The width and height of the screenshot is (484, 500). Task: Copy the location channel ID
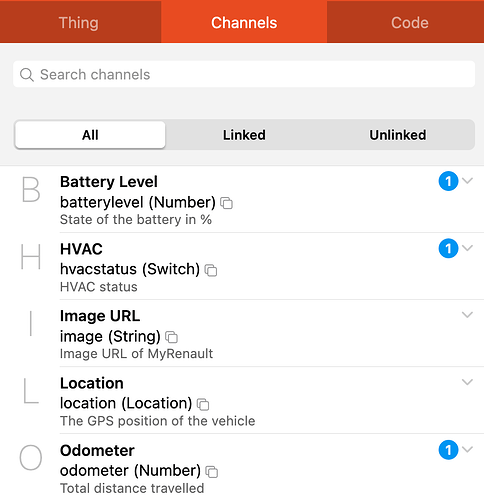(x=203, y=404)
